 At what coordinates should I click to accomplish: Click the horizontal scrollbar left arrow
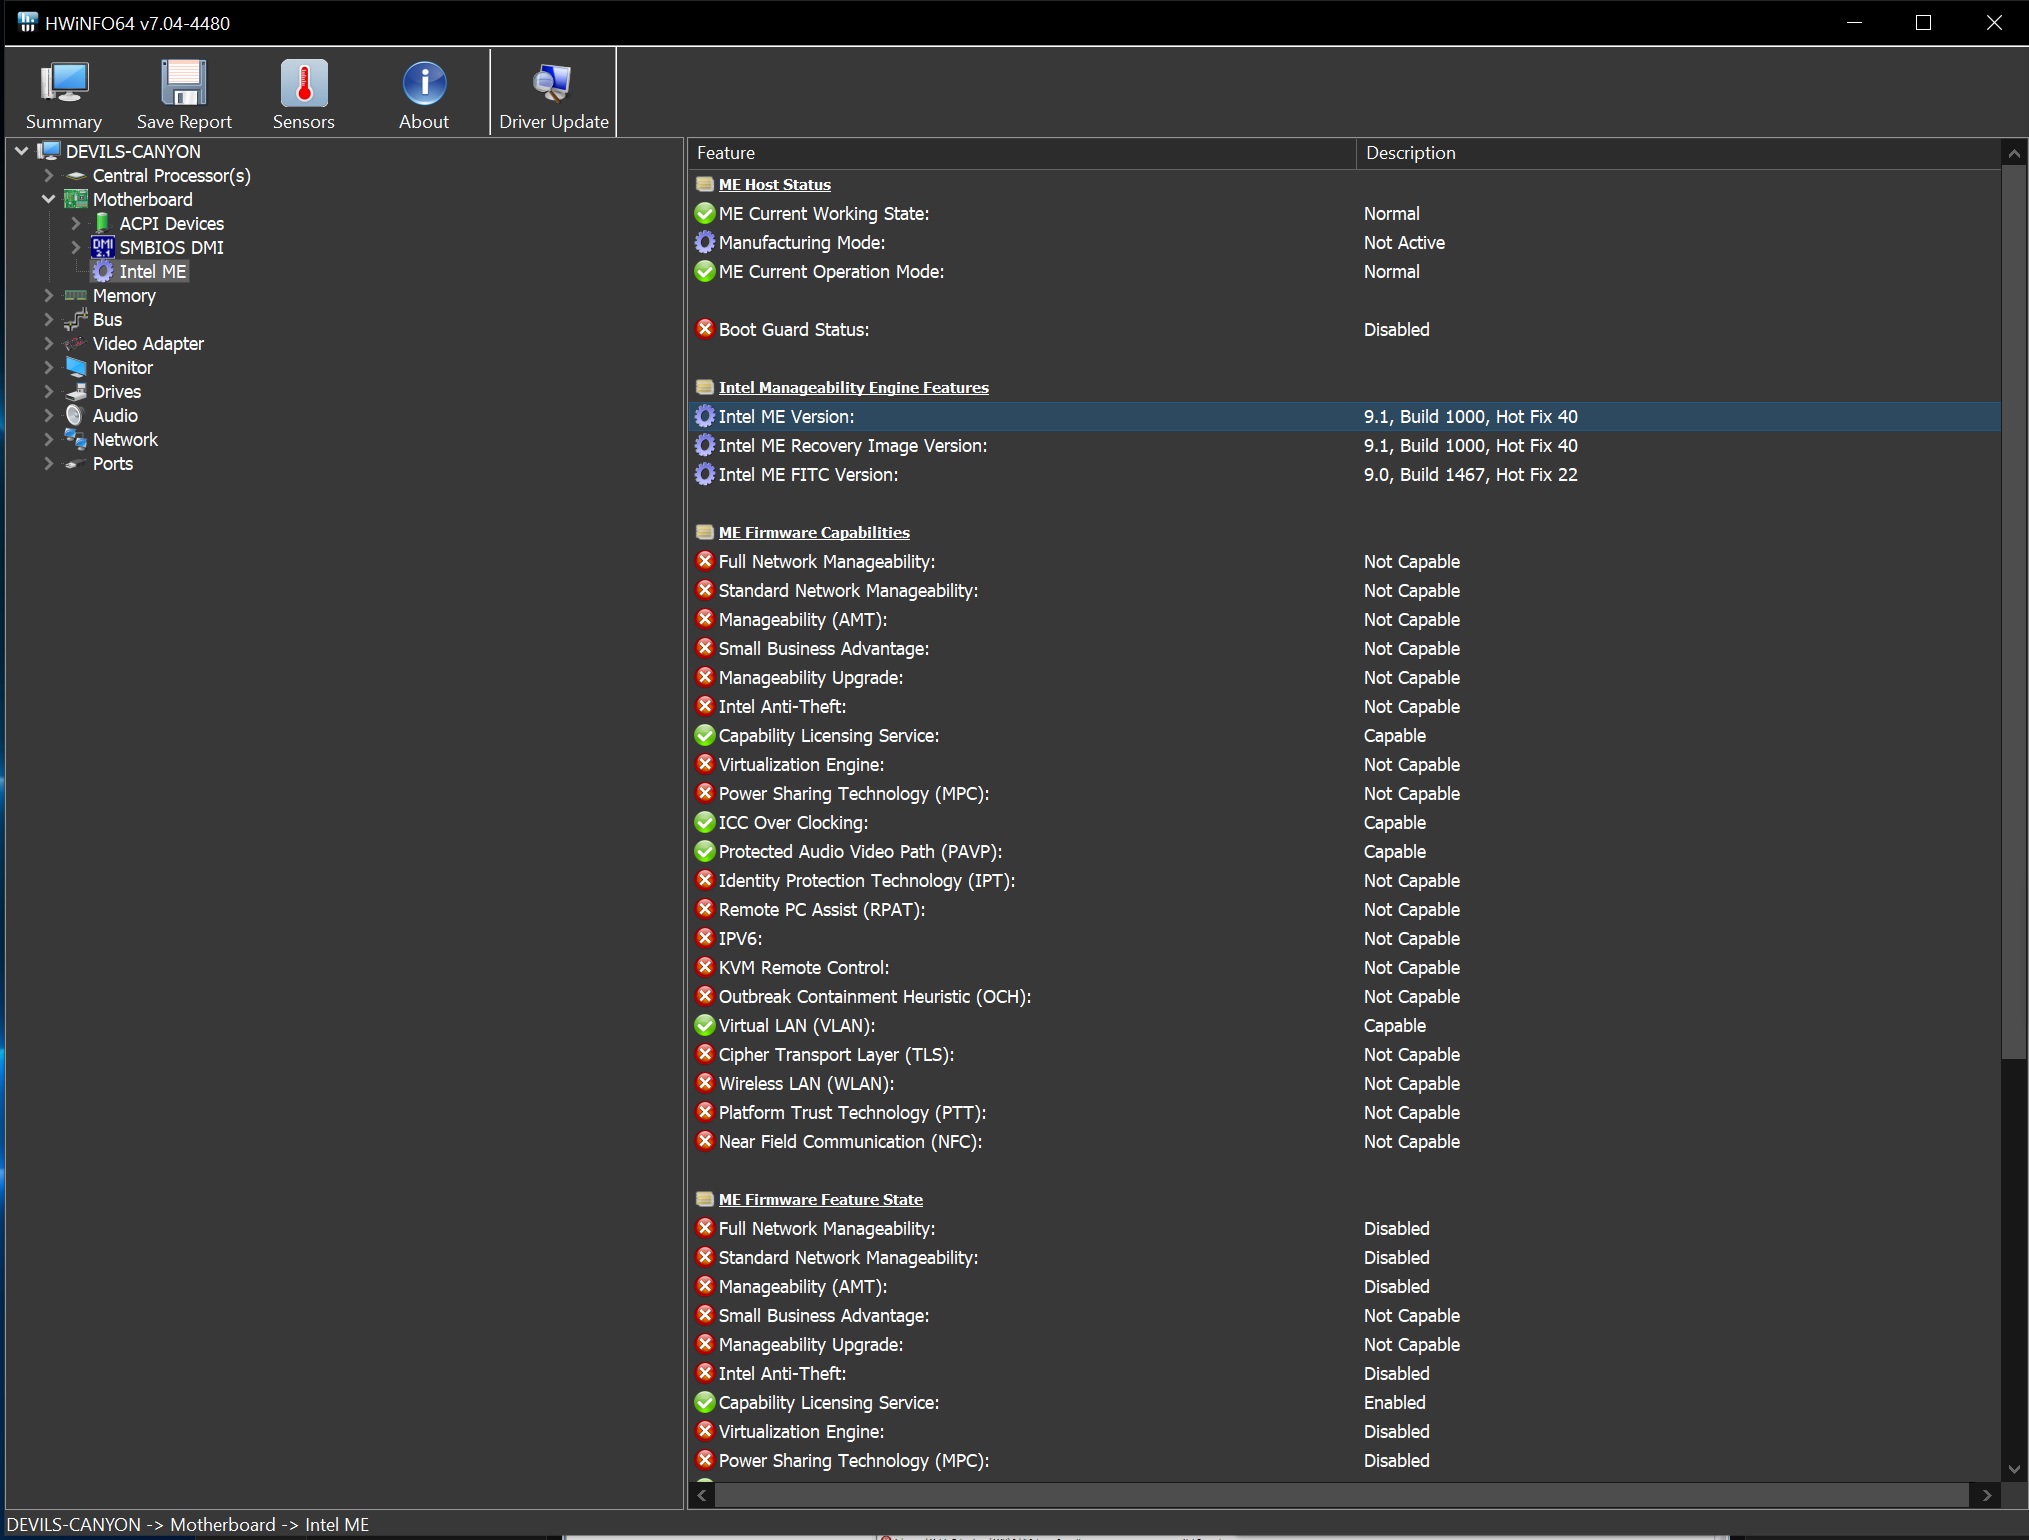[x=702, y=1495]
